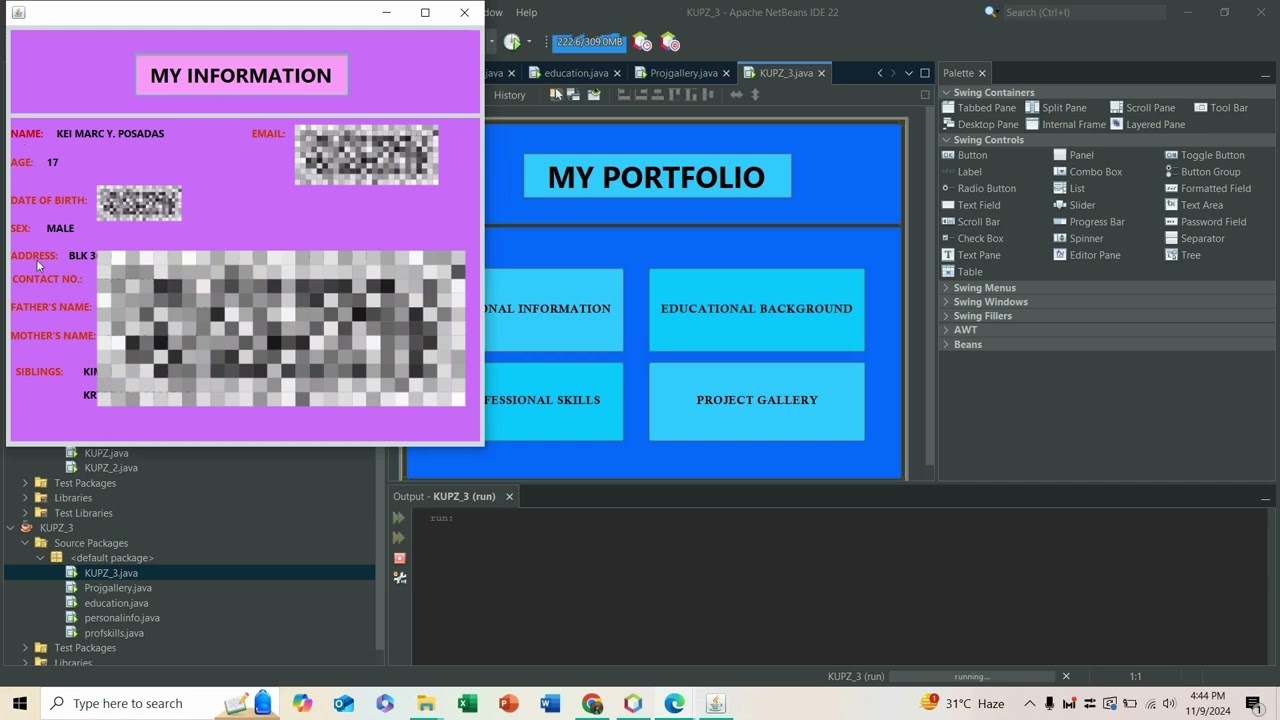Collapse the KUPZ_3 project node
The image size is (1280, 720).
11,528
